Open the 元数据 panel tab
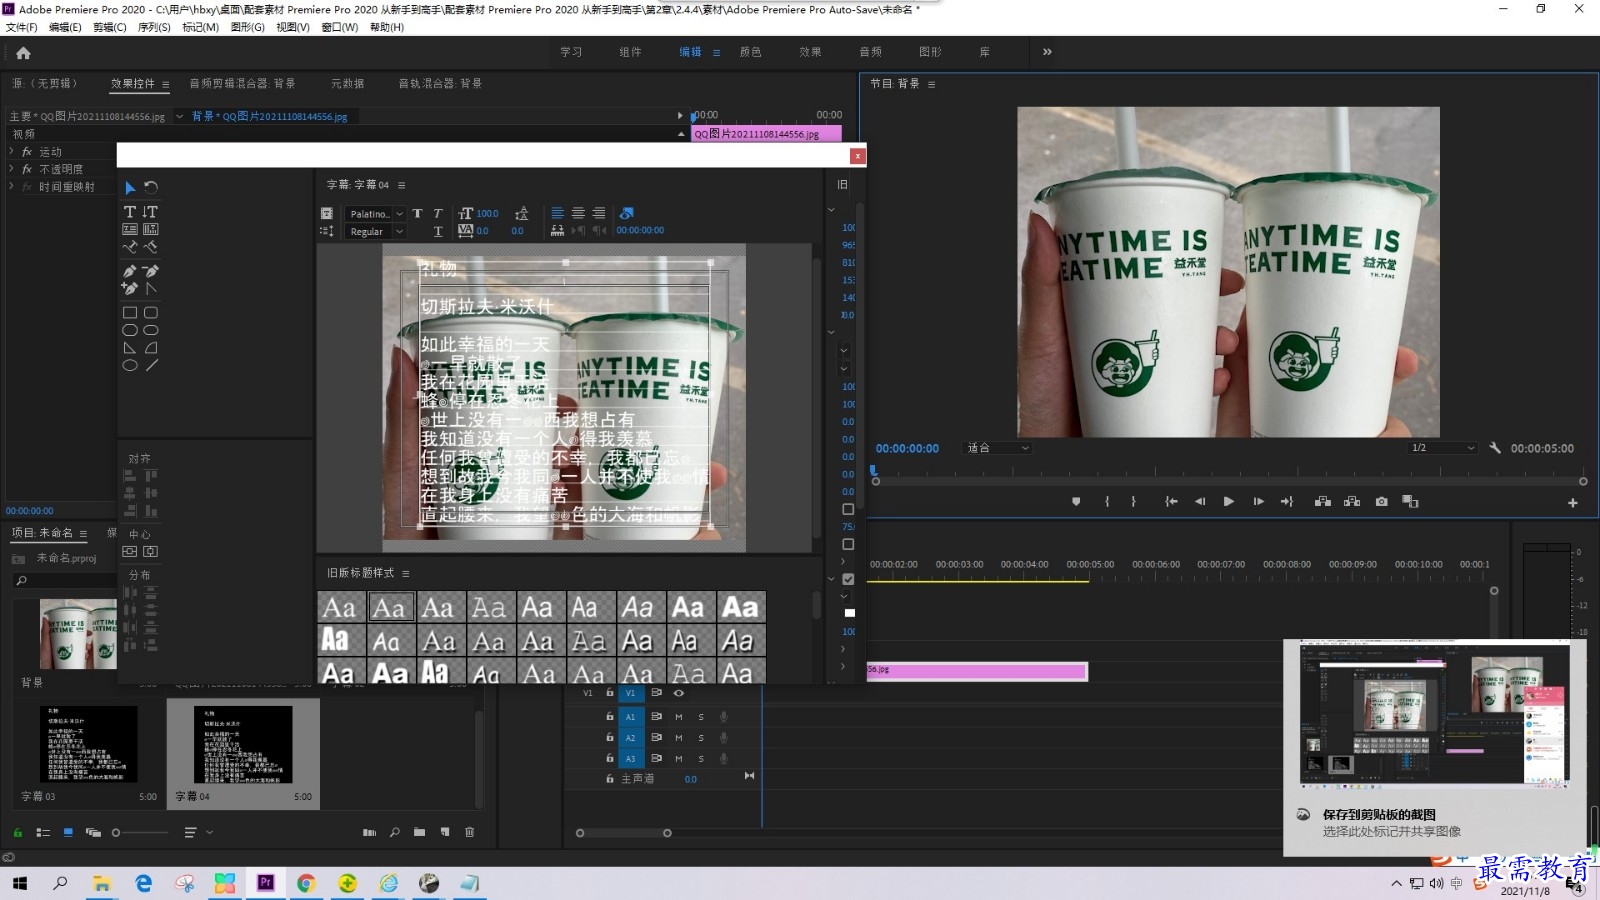Screen dimensions: 1600x900 (348, 84)
